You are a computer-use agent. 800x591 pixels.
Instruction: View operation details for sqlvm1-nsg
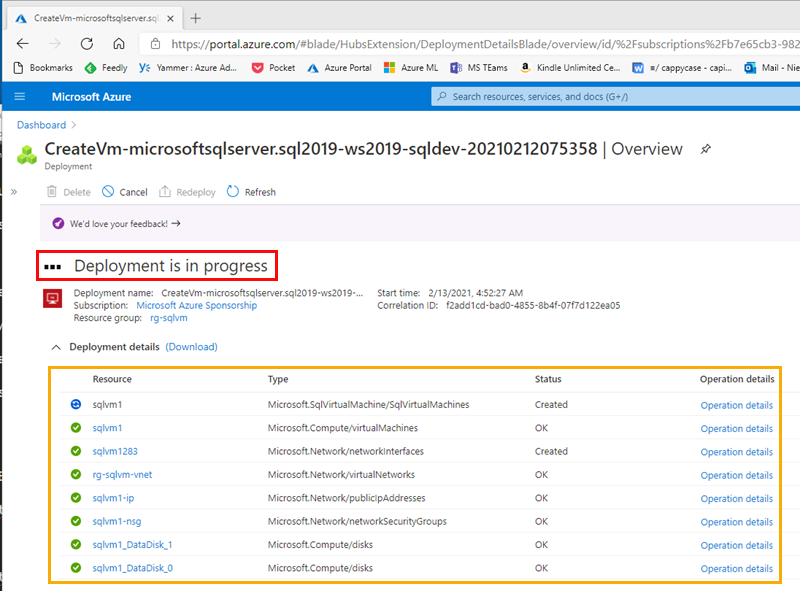click(737, 522)
